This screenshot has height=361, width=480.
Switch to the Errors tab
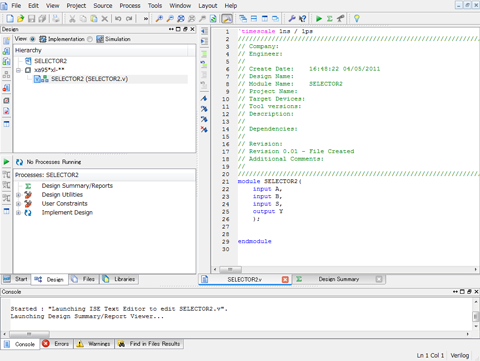point(56,344)
